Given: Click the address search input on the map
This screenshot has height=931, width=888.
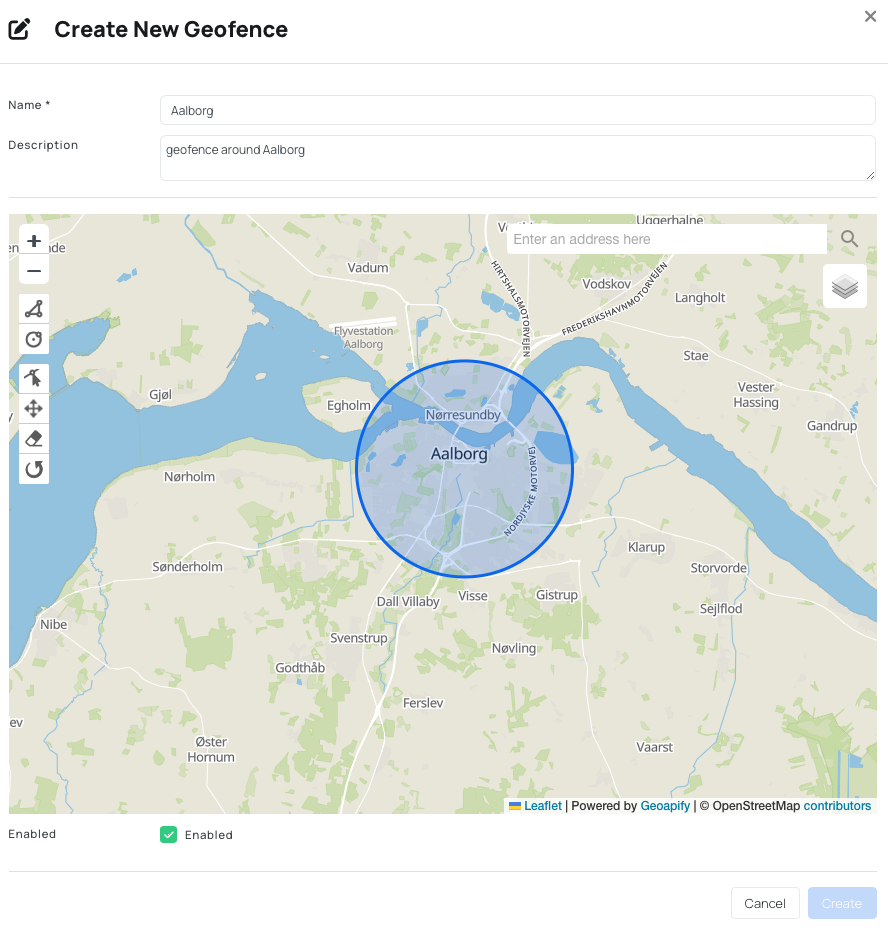Looking at the screenshot, I should [x=666, y=239].
